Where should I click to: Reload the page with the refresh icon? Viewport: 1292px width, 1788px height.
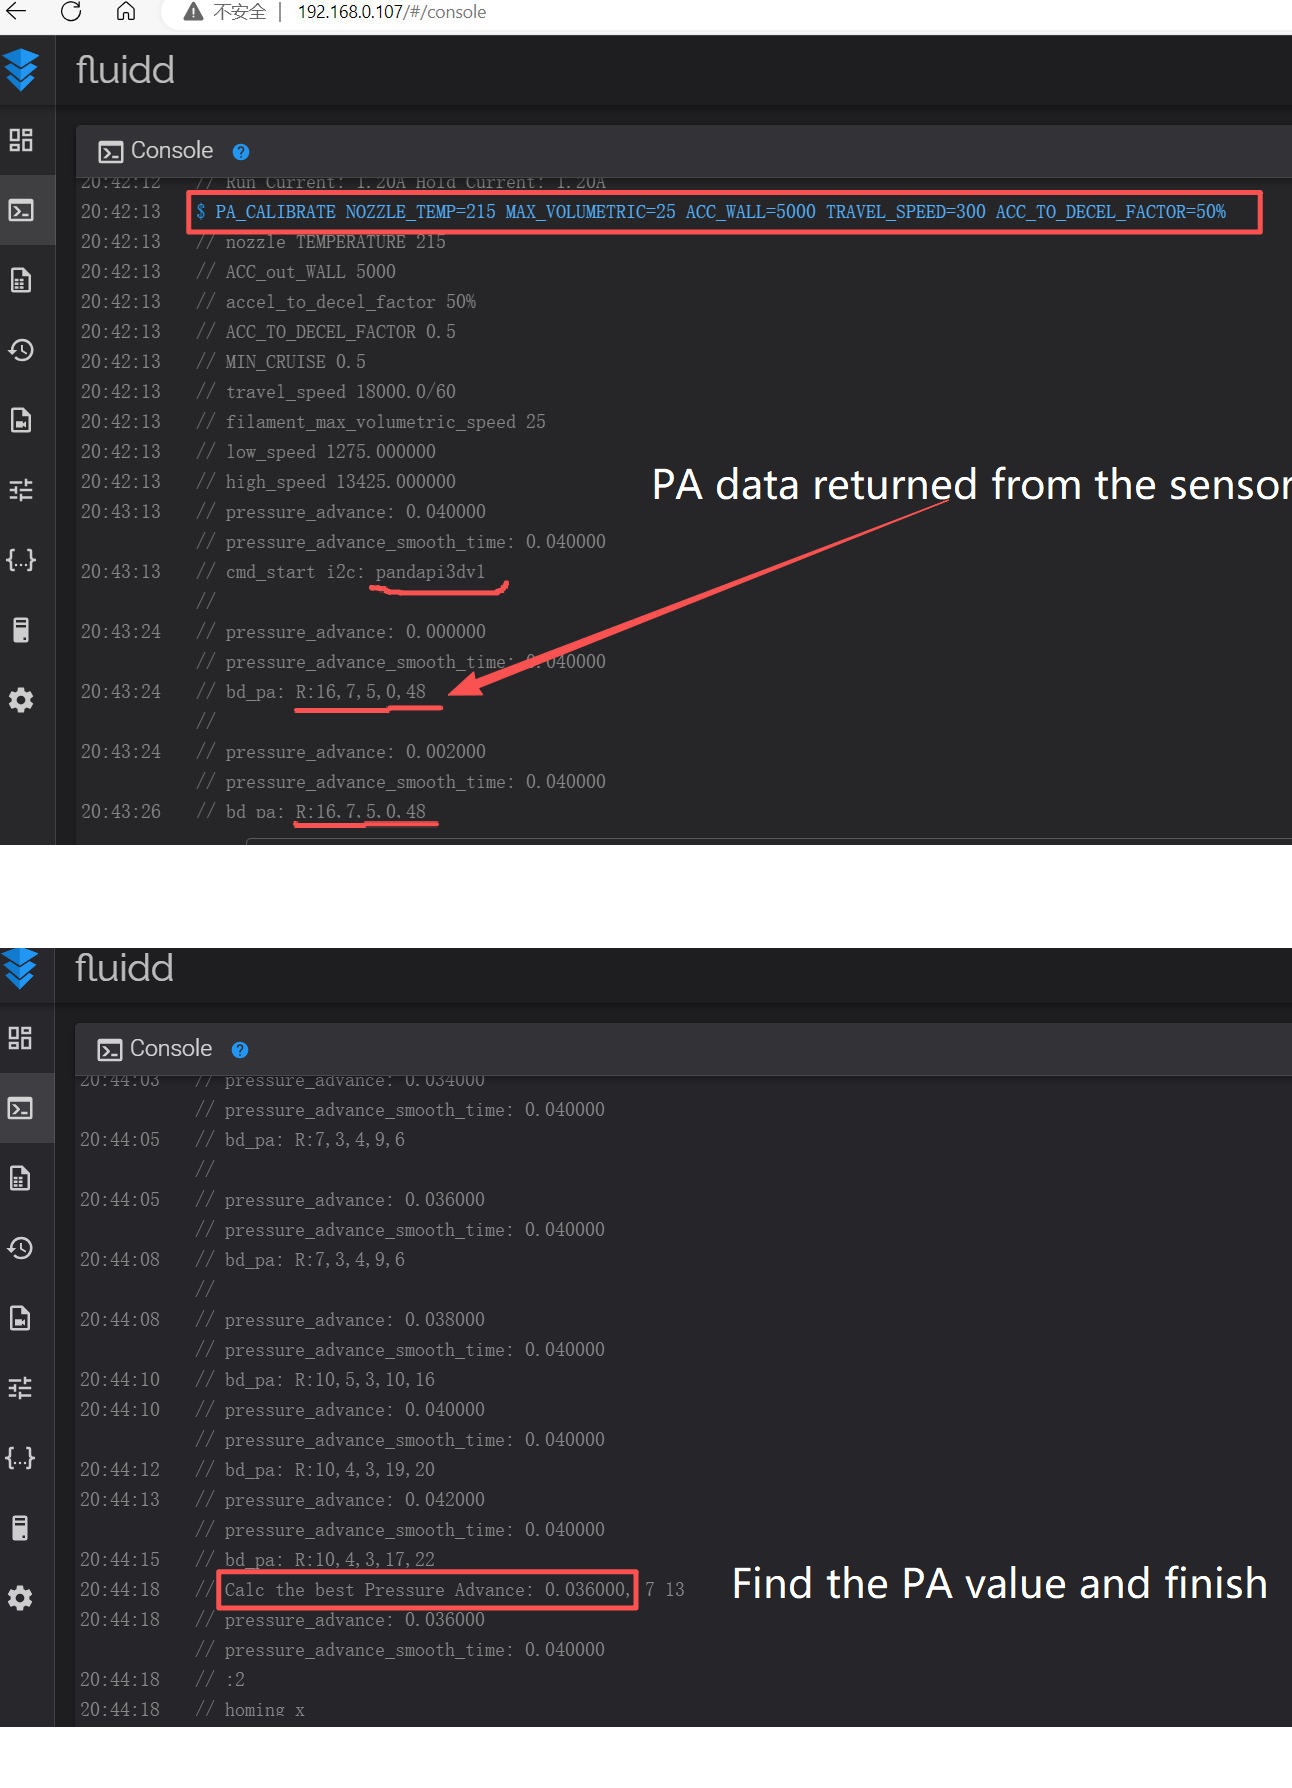pyautogui.click(x=71, y=12)
